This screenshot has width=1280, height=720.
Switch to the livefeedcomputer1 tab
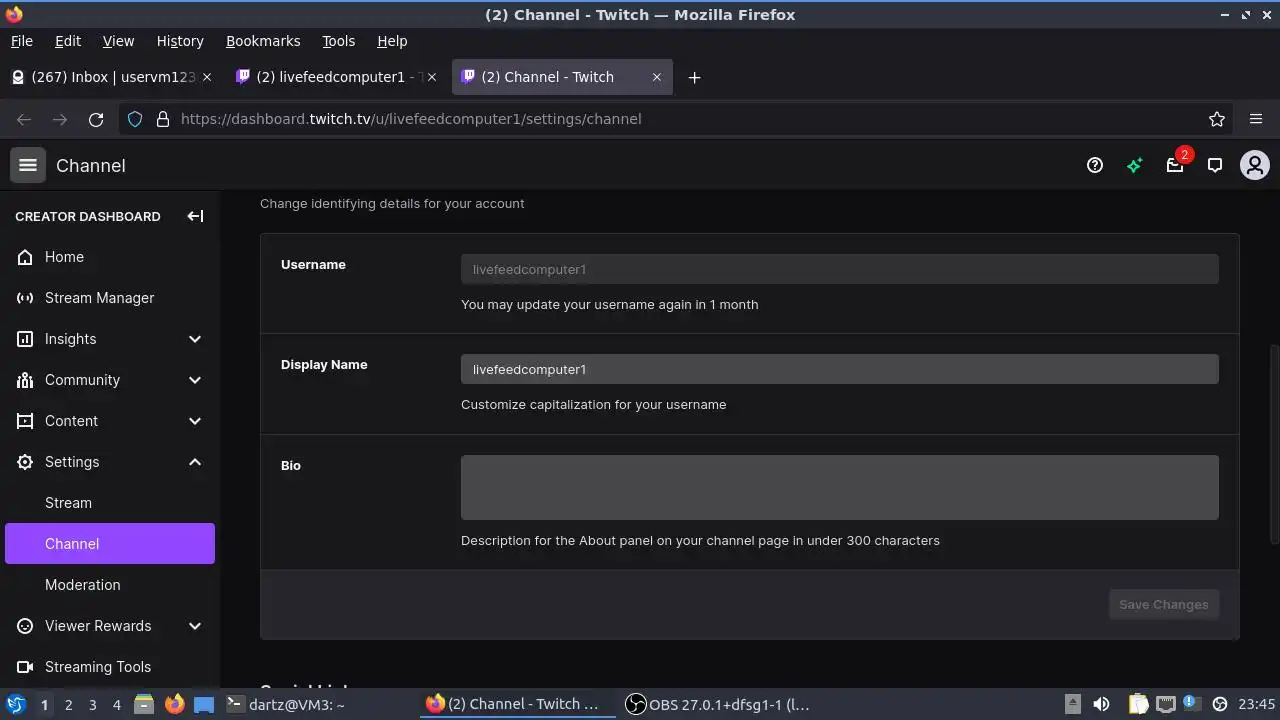point(337,77)
